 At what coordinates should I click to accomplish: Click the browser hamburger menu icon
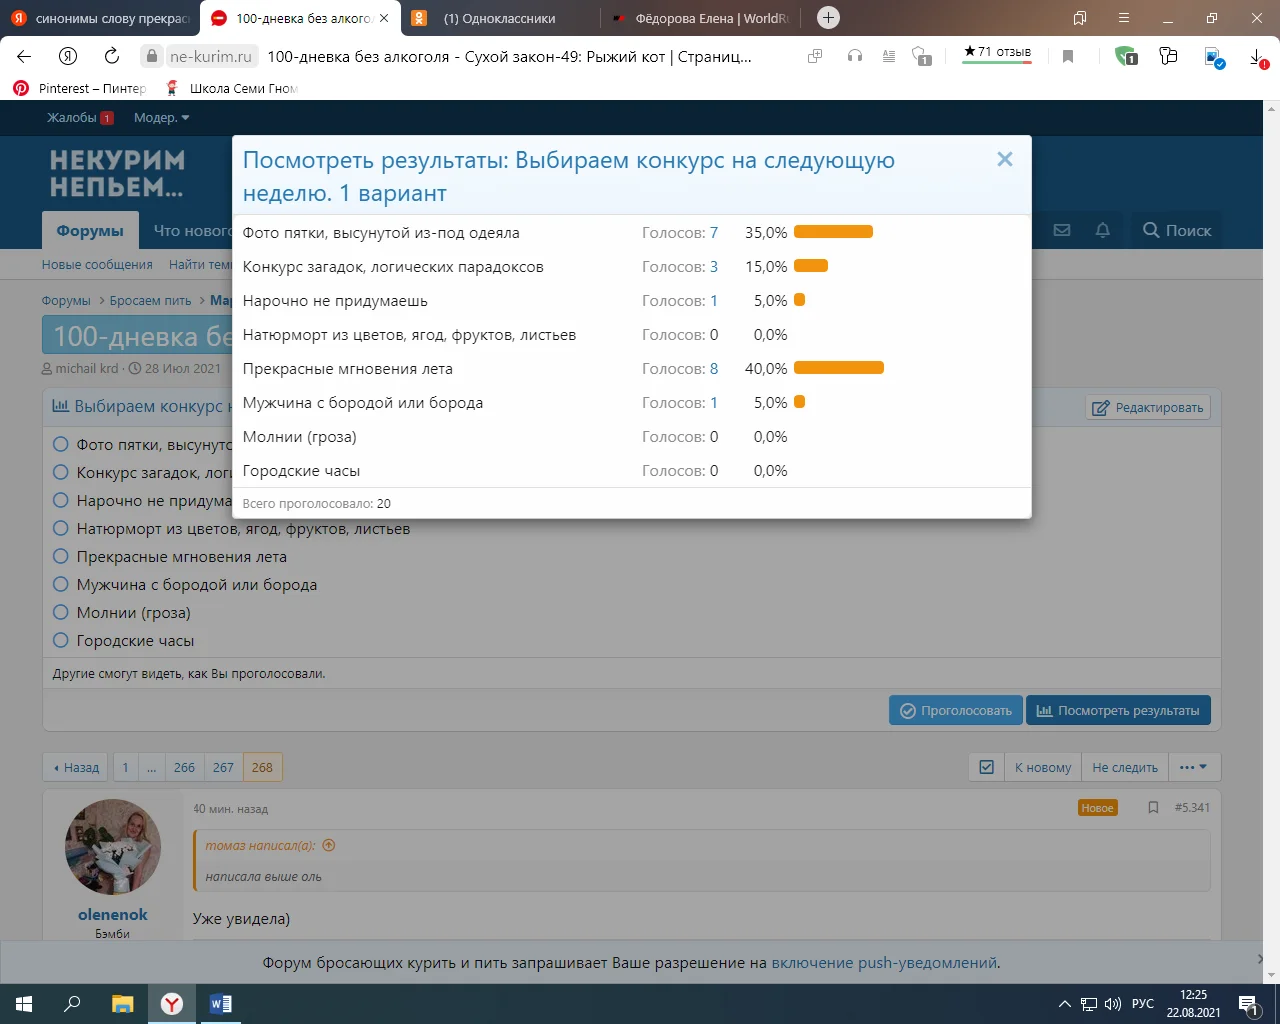[x=1124, y=18]
